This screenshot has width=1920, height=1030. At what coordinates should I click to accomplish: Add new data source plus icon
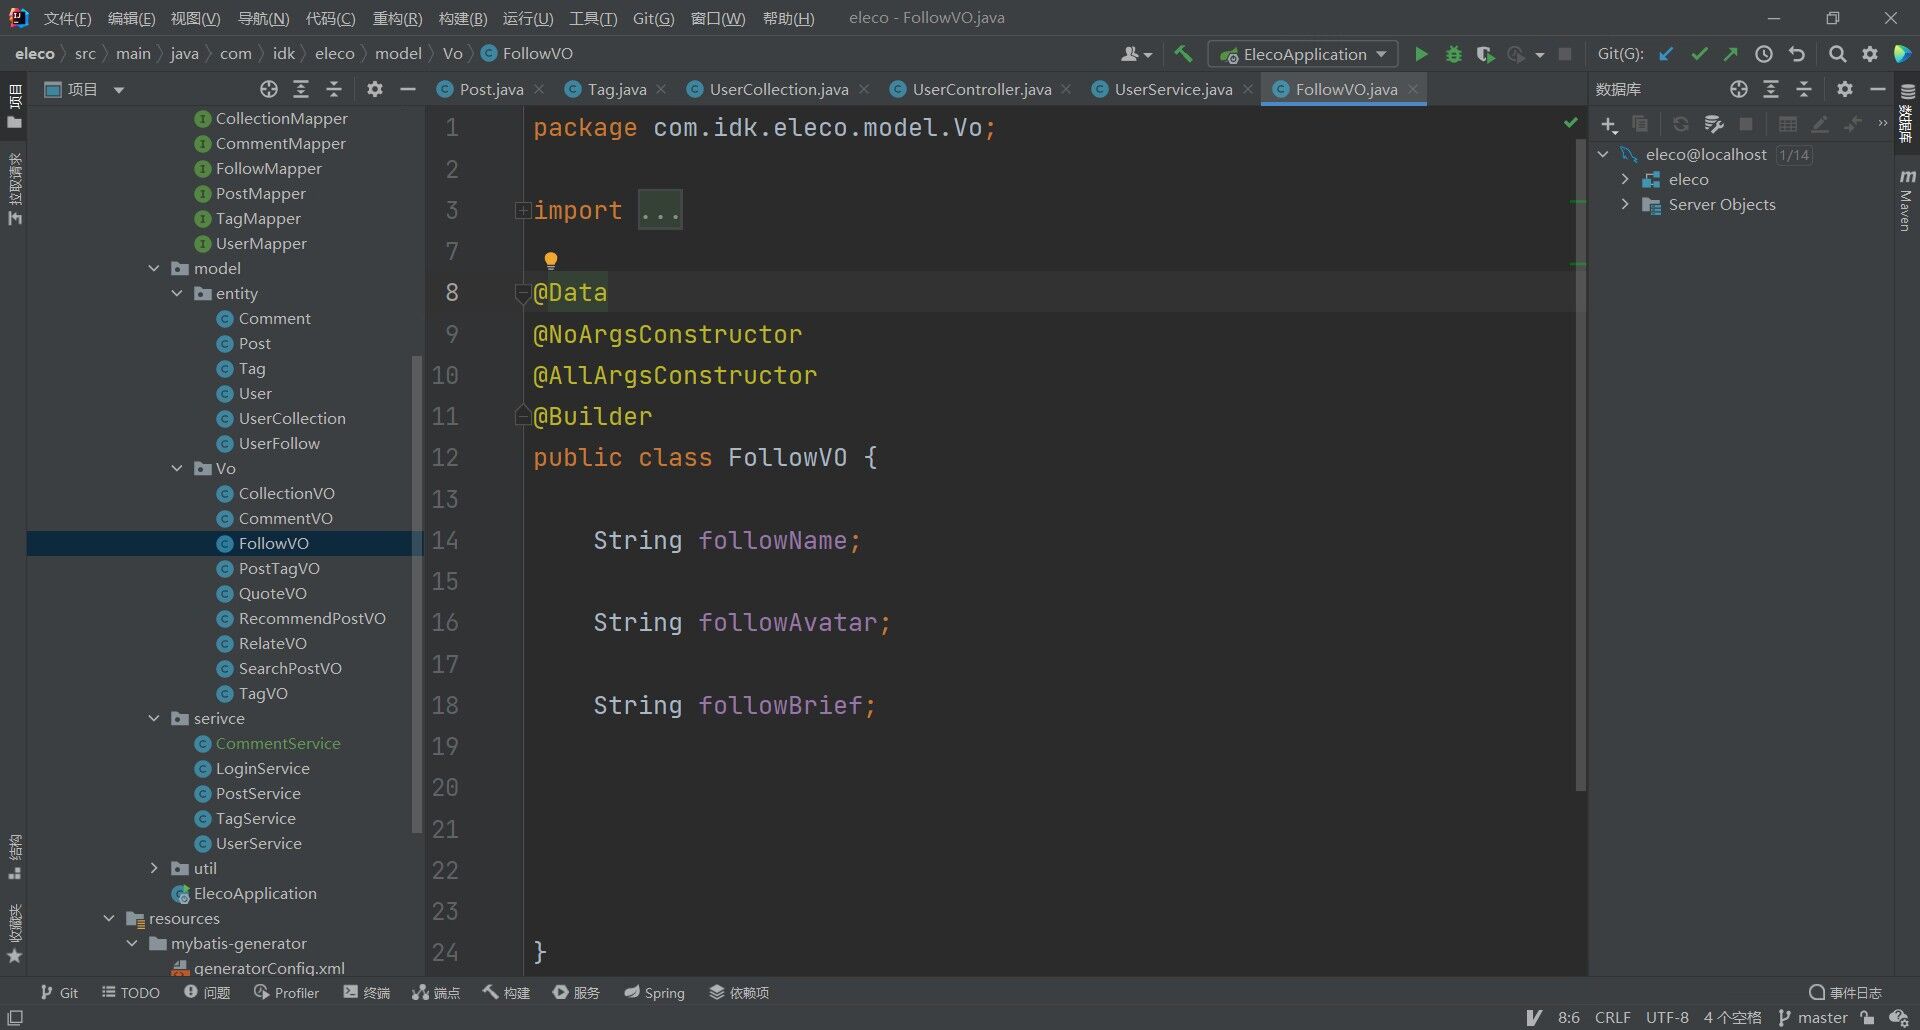(1609, 124)
